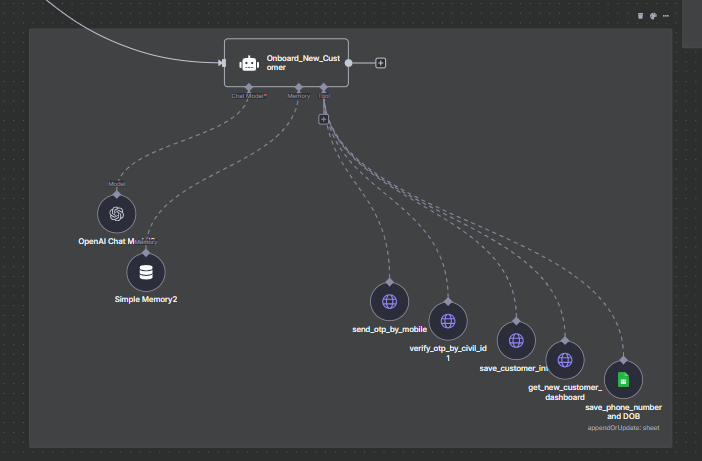The width and height of the screenshot is (702, 461).
Task: Click the 'get_new_customer_dashboard' label
Action: [565, 392]
